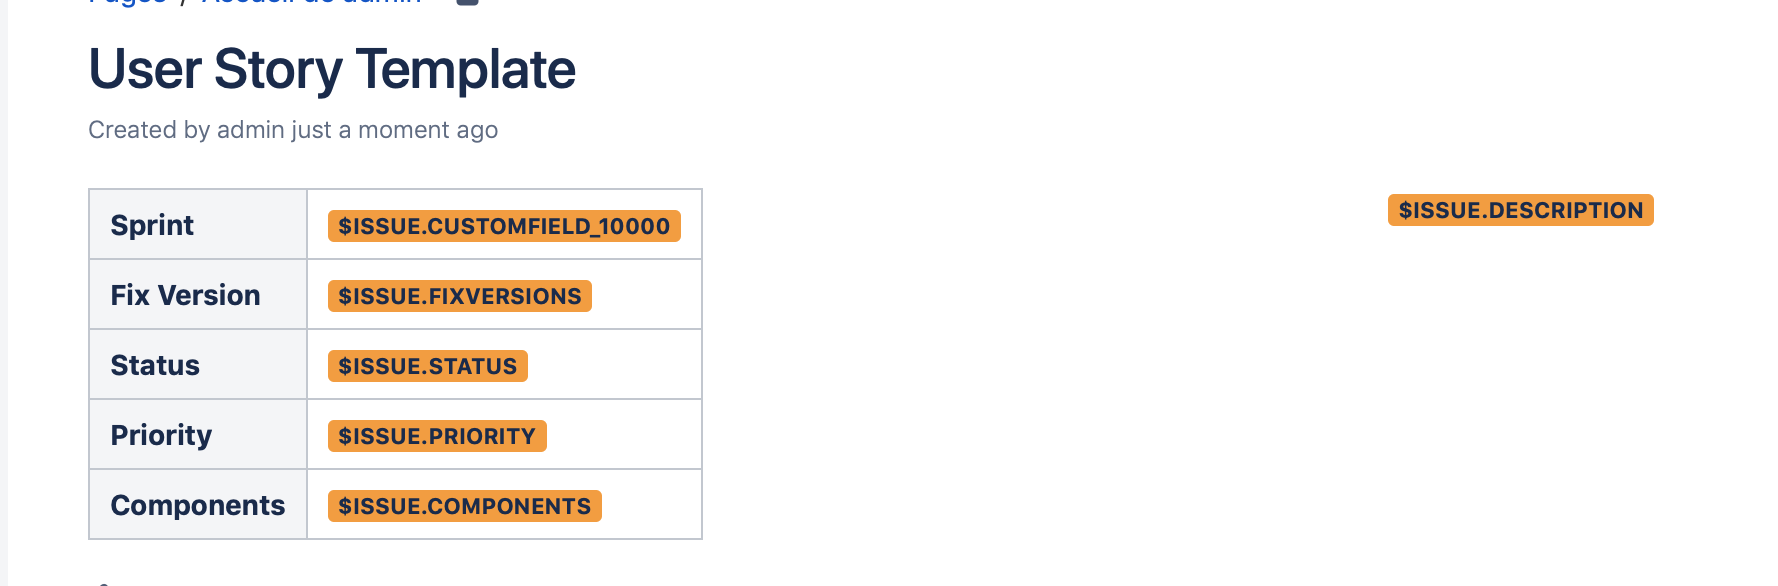This screenshot has width=1778, height=586.
Task: Click the Components header cell
Action: coord(198,505)
